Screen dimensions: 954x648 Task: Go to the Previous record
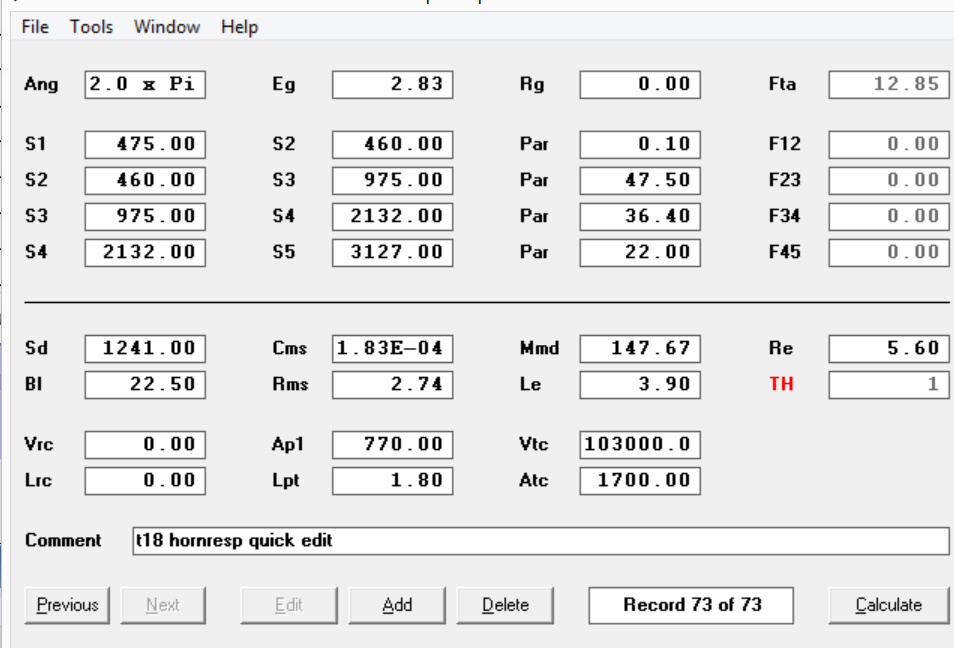pos(67,605)
